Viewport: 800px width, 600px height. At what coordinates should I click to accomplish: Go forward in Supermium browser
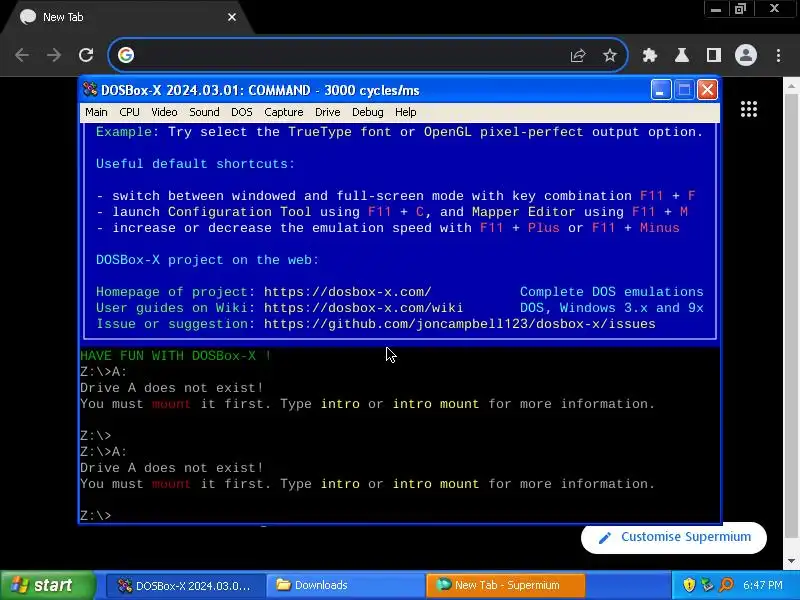(54, 55)
